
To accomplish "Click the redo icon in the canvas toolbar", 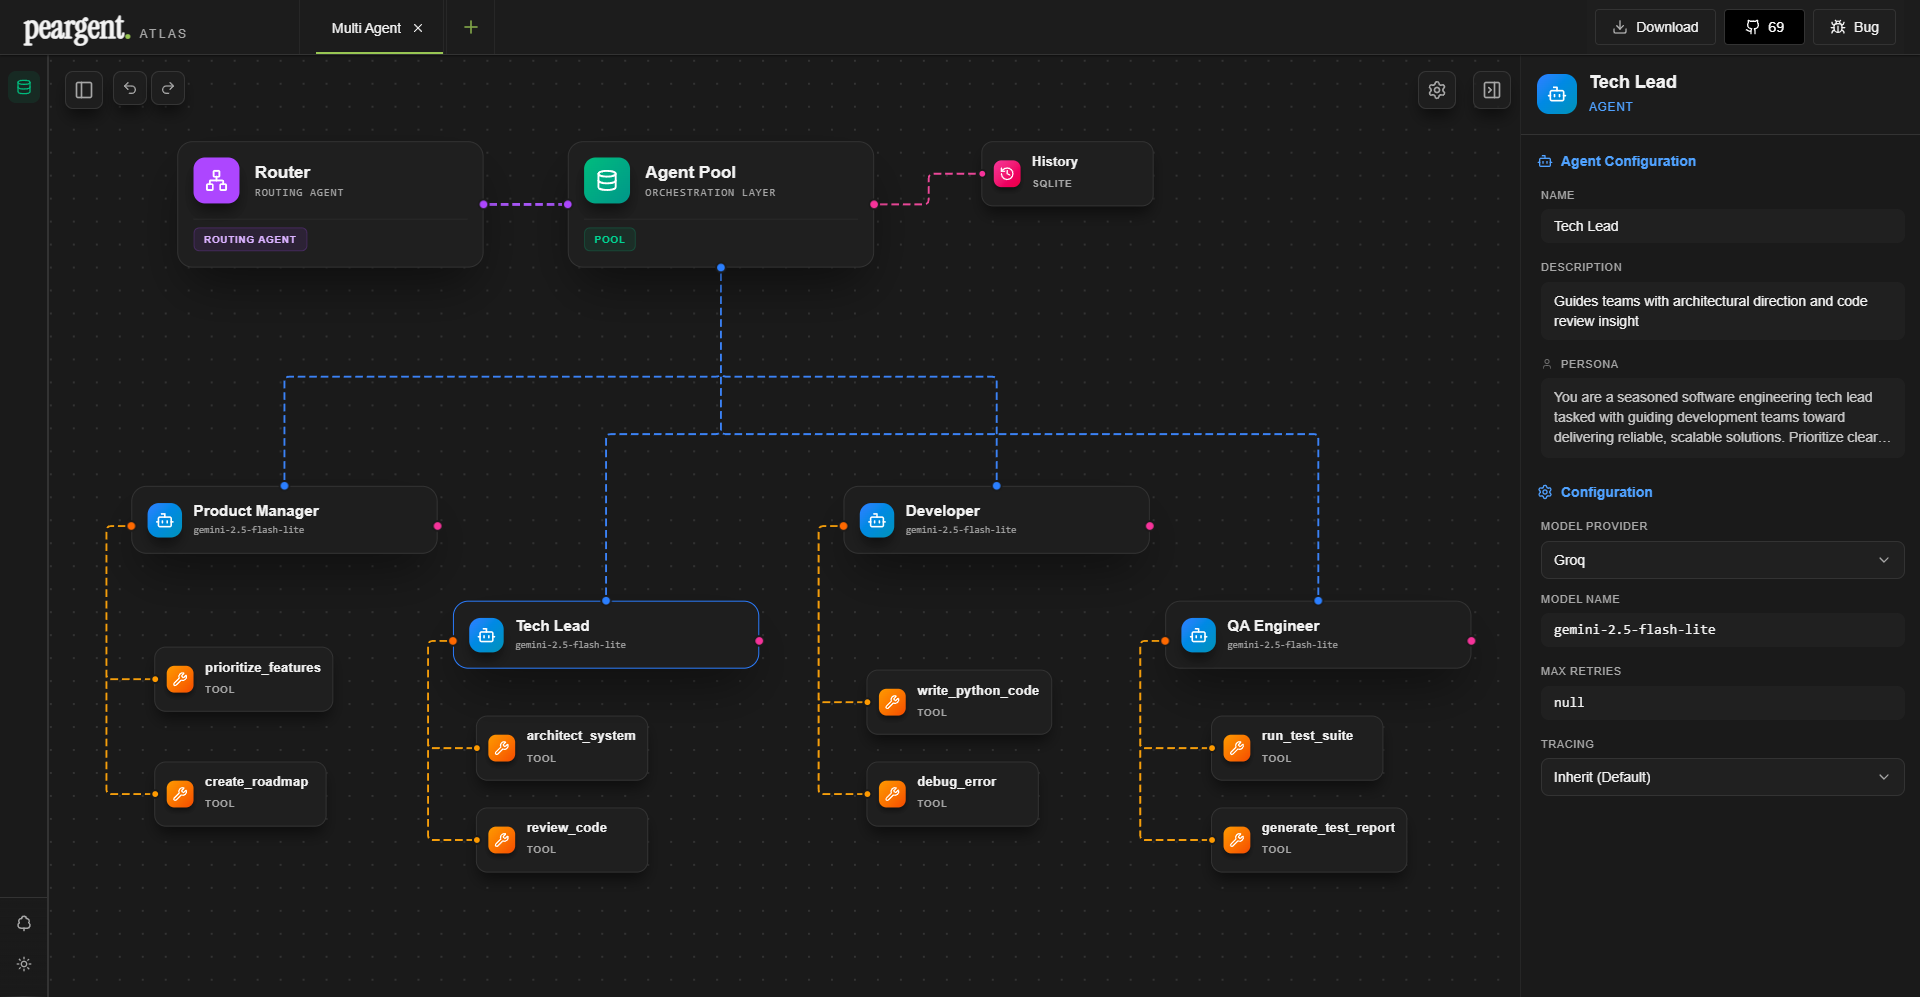I will coord(168,89).
